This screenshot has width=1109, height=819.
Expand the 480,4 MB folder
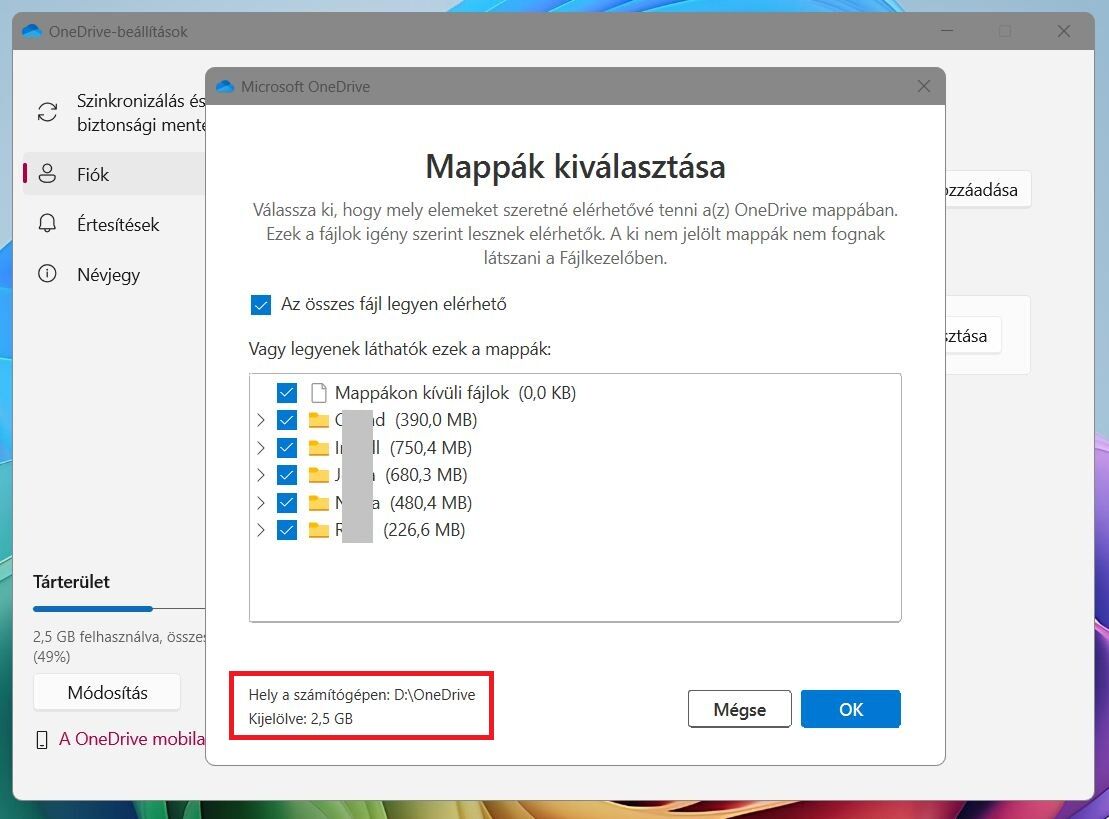click(x=260, y=503)
